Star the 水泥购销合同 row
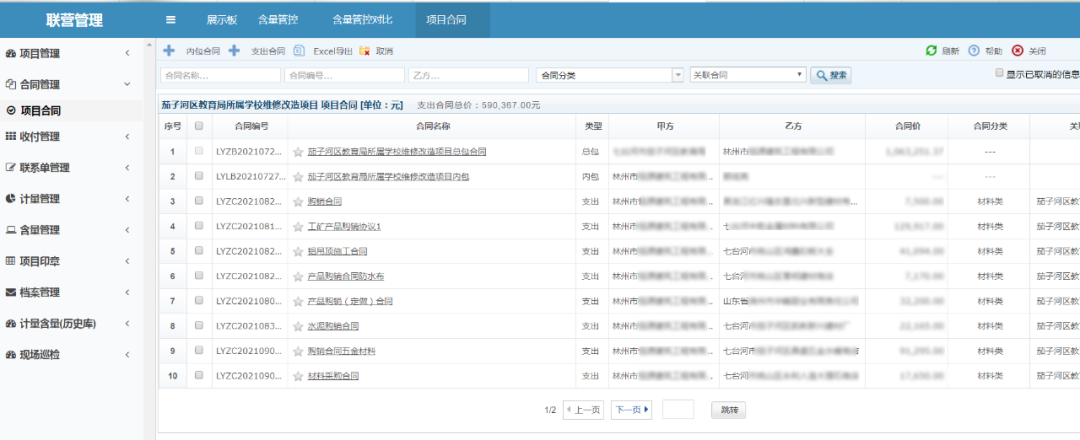Screen dimensions: 1080x440 click(x=298, y=326)
